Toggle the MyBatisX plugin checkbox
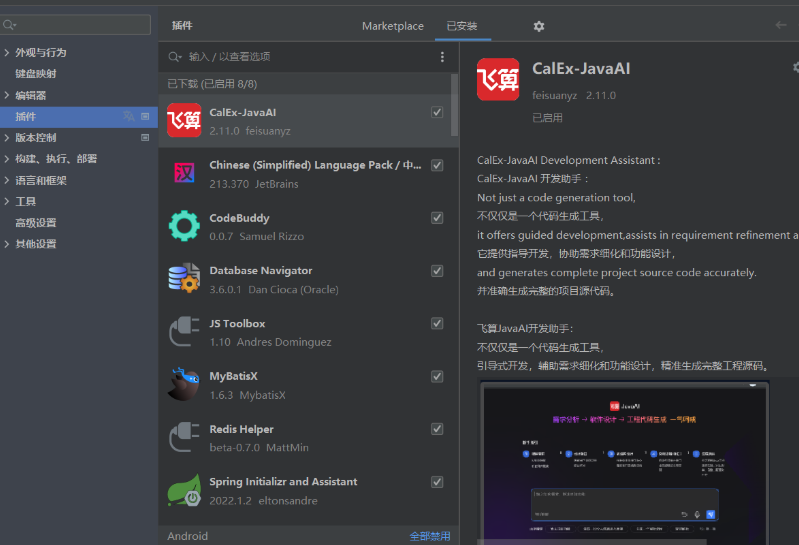Viewport: 799px width, 545px height. [x=437, y=376]
